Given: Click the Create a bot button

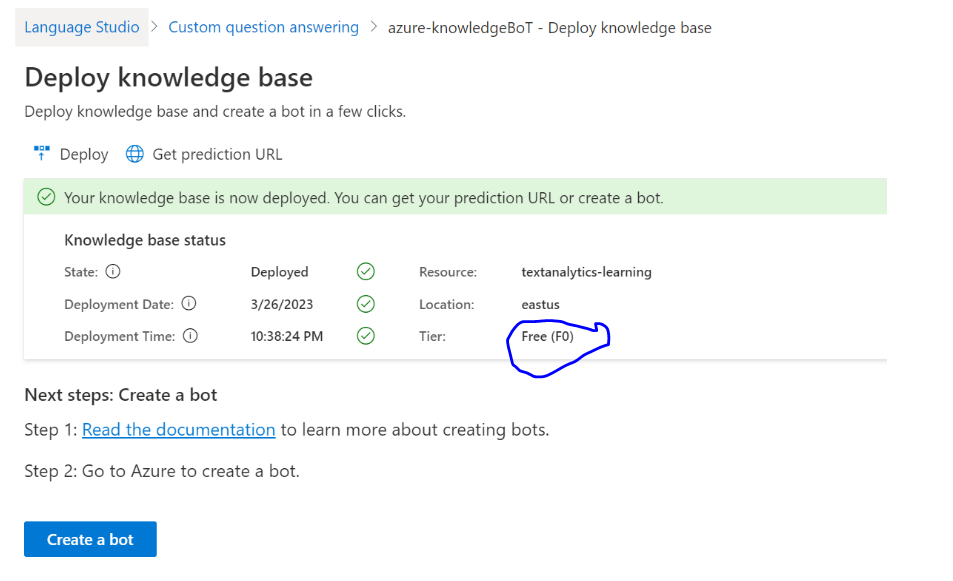Looking at the screenshot, I should [x=91, y=539].
